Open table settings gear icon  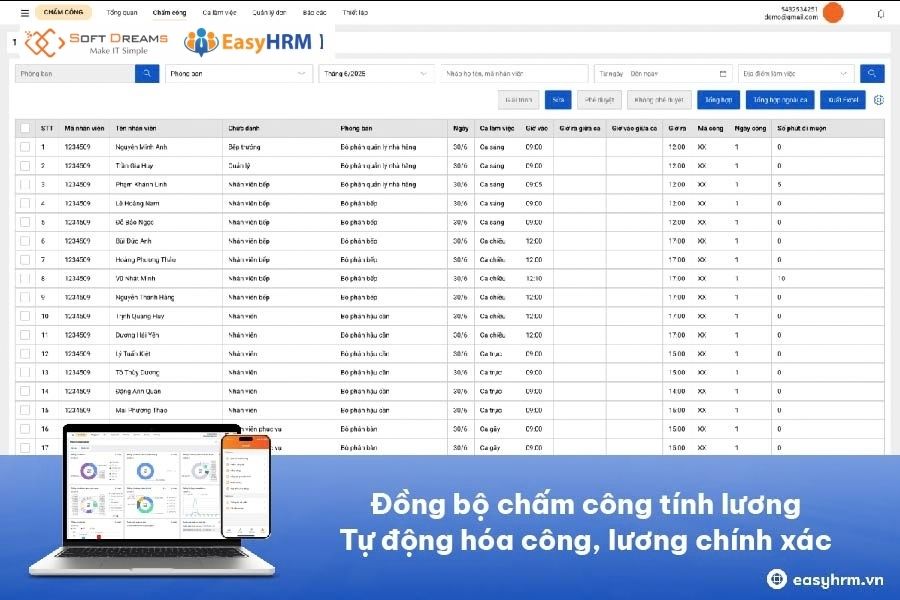879,100
